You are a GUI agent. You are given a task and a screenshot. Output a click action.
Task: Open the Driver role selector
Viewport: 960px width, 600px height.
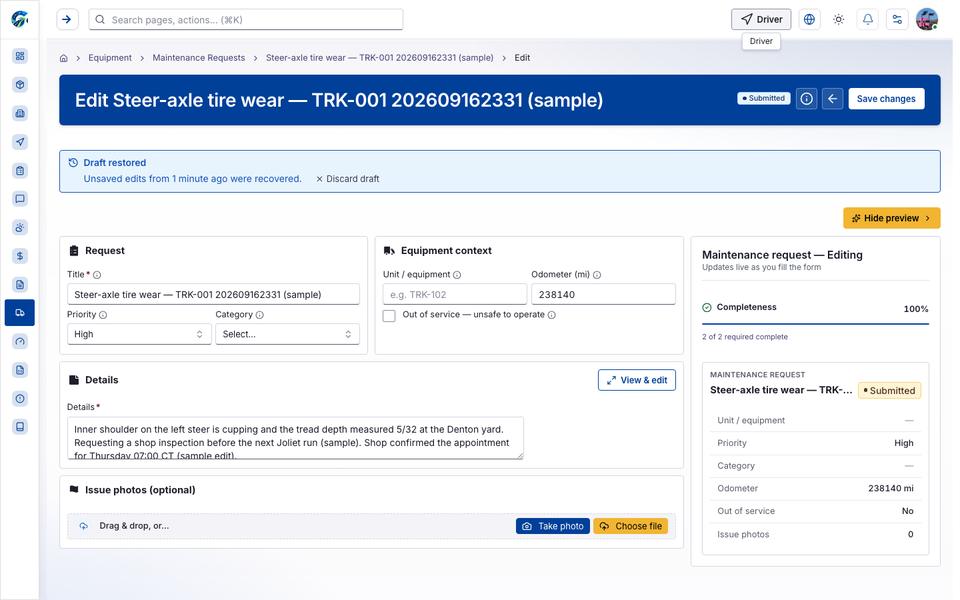pyautogui.click(x=761, y=20)
